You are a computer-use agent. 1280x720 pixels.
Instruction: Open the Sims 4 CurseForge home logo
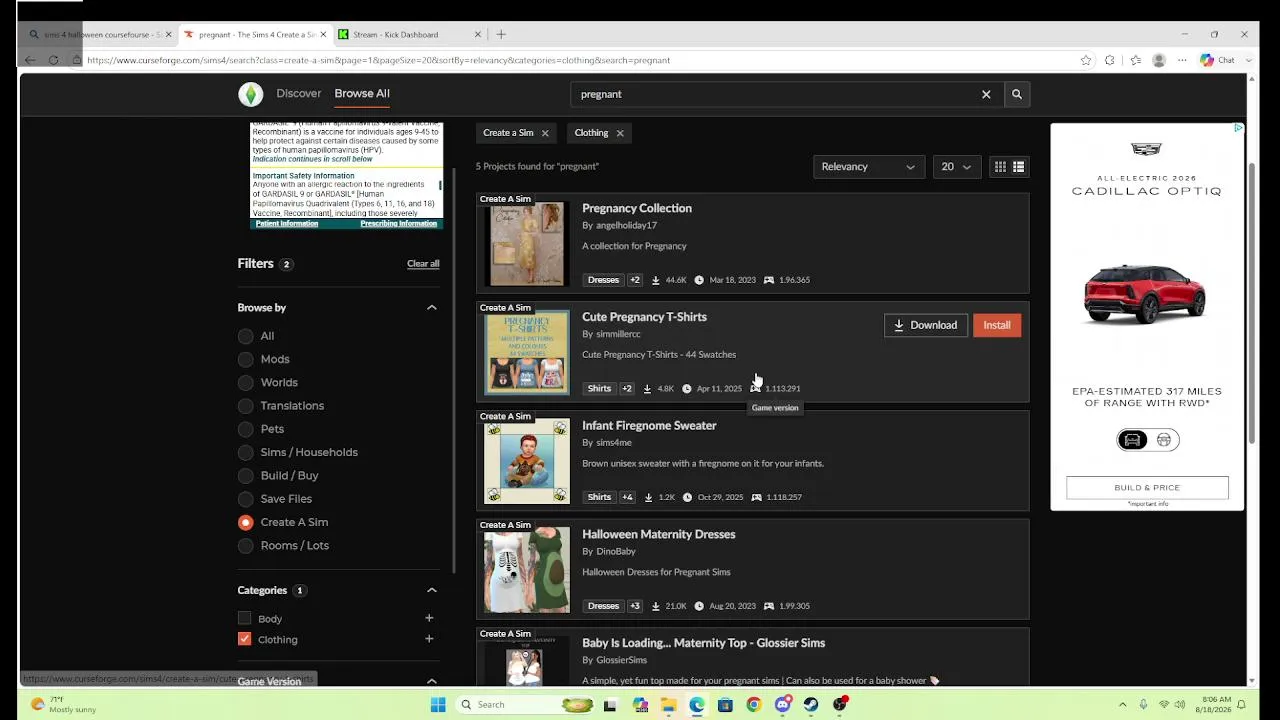250,94
